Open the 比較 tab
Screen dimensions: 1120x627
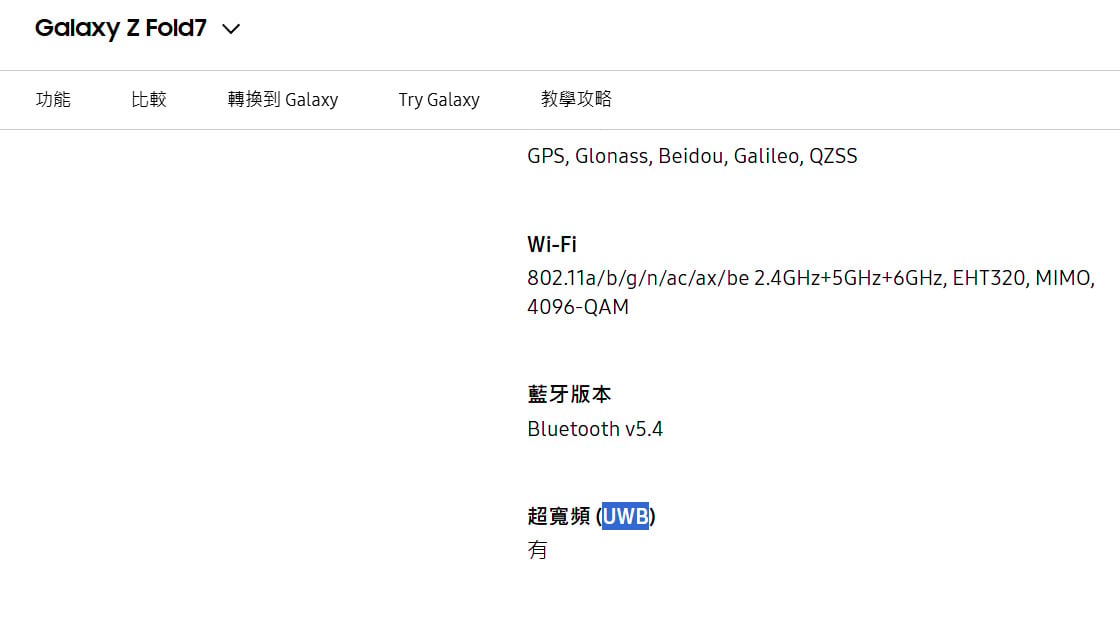[x=149, y=99]
